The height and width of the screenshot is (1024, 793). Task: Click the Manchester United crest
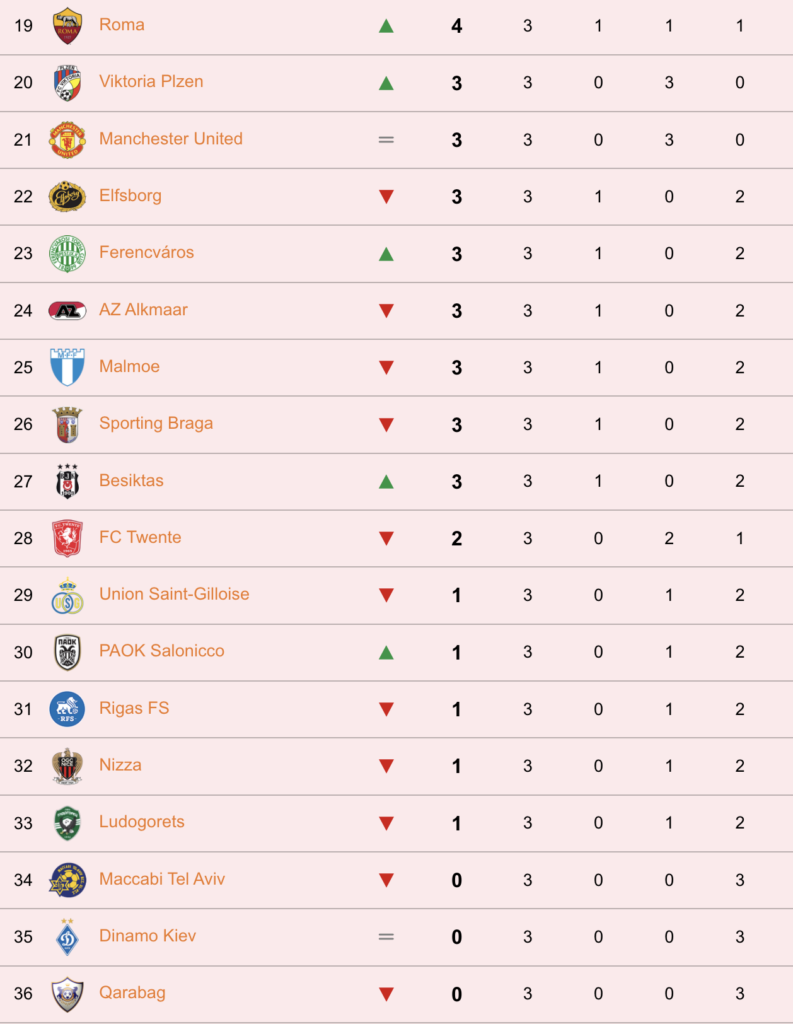click(67, 140)
